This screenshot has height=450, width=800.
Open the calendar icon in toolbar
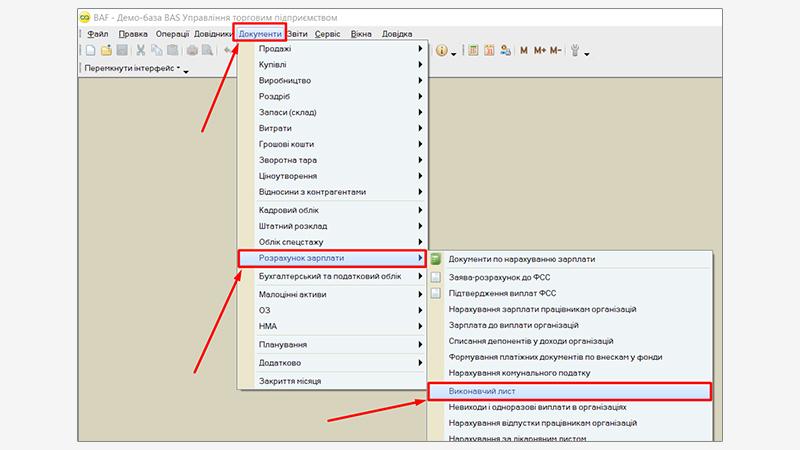[489, 51]
